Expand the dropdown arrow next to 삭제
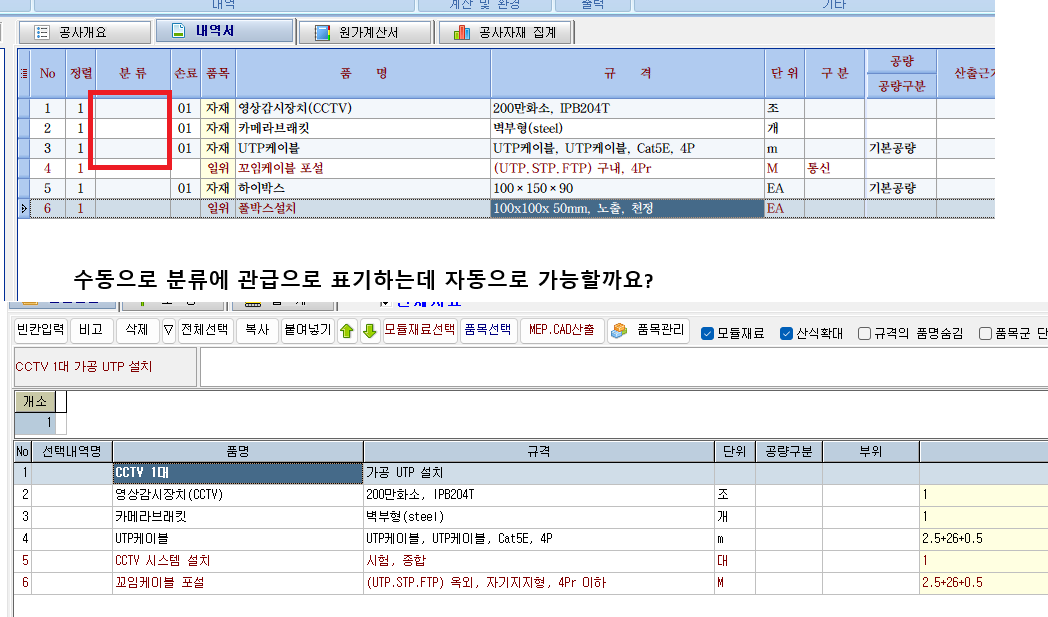Image resolution: width=1048 pixels, height=617 pixels. tap(168, 331)
